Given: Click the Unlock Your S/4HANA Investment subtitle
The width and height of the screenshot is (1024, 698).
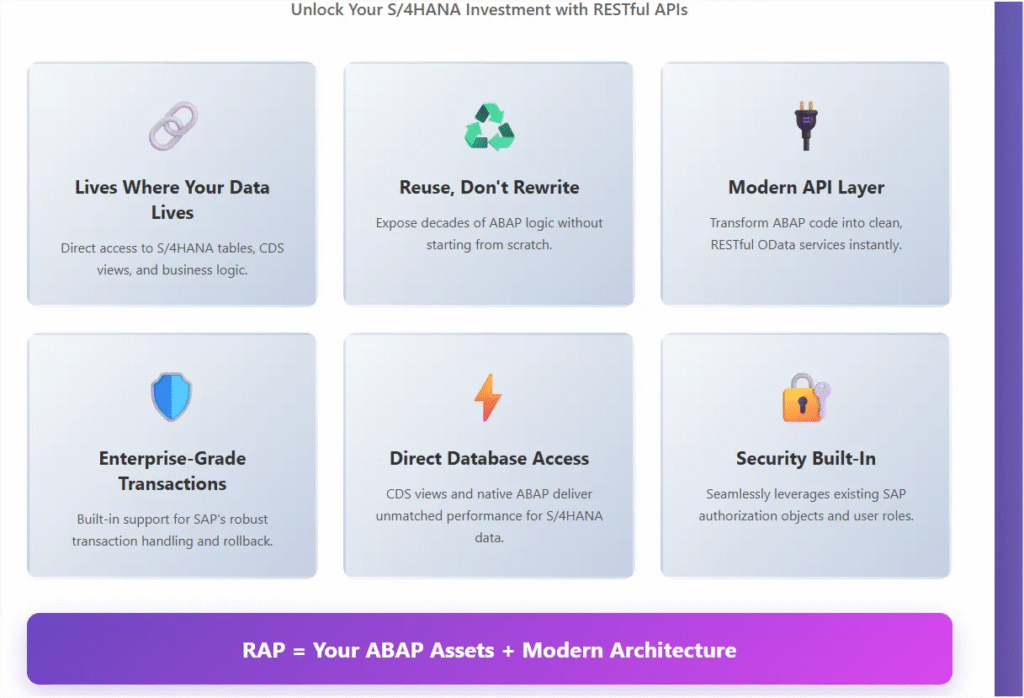Looking at the screenshot, I should 489,10.
